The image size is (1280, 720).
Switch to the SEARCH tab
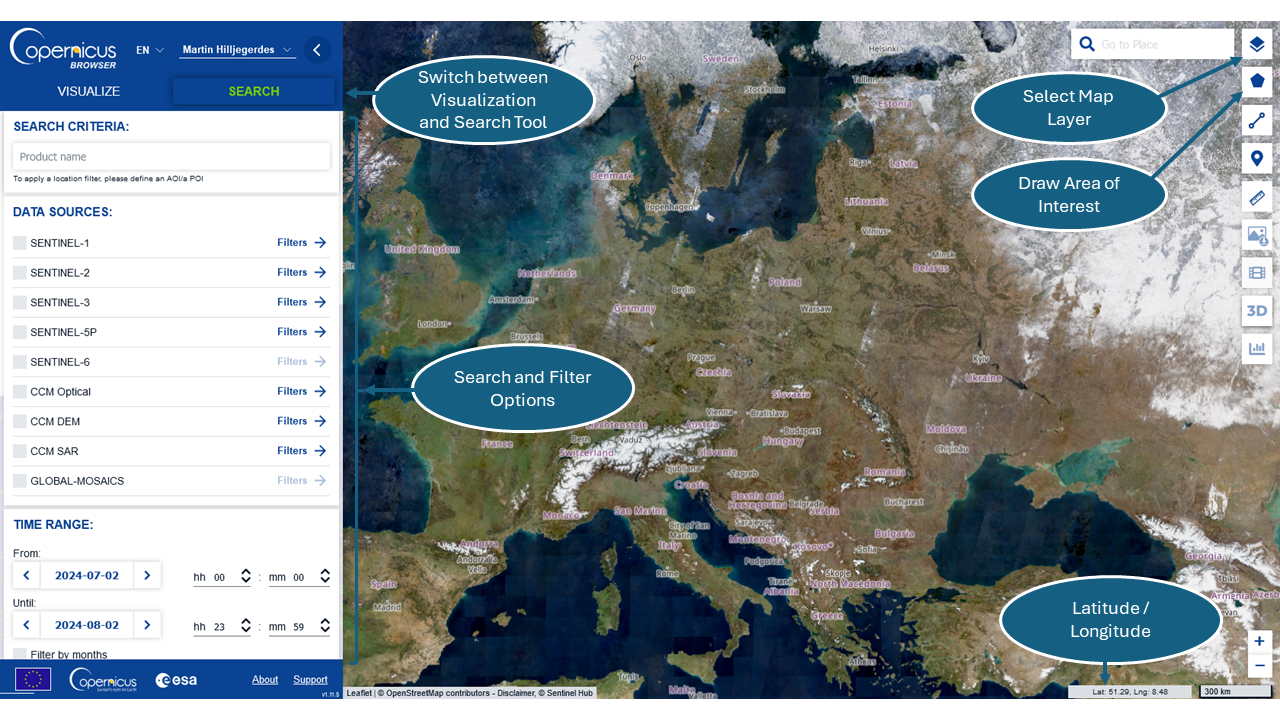click(254, 91)
